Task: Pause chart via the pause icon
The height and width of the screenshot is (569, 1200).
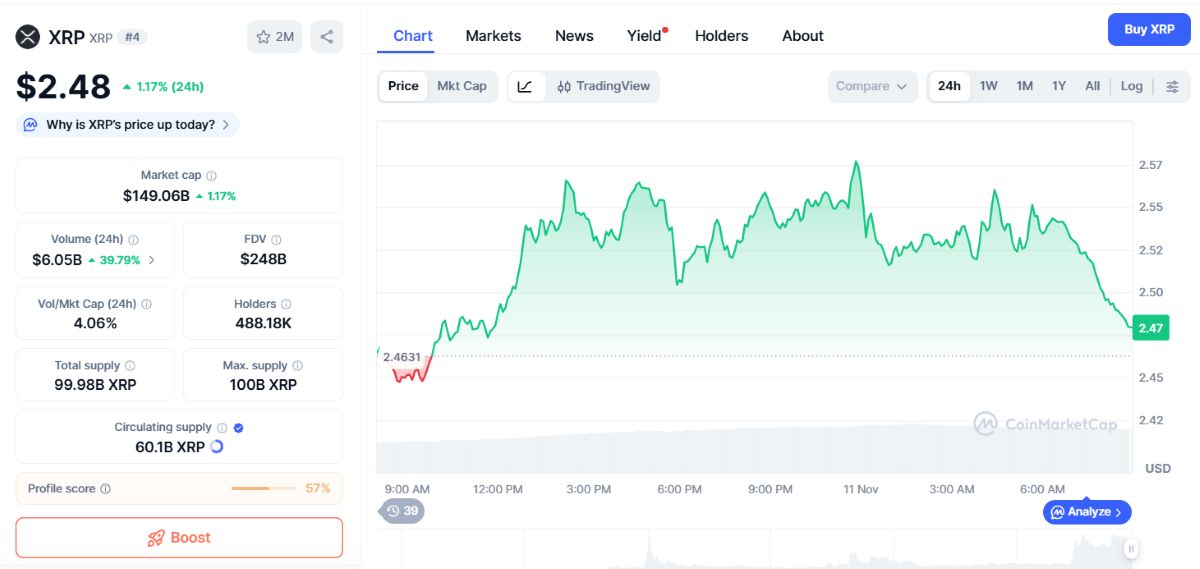Action: [1131, 548]
